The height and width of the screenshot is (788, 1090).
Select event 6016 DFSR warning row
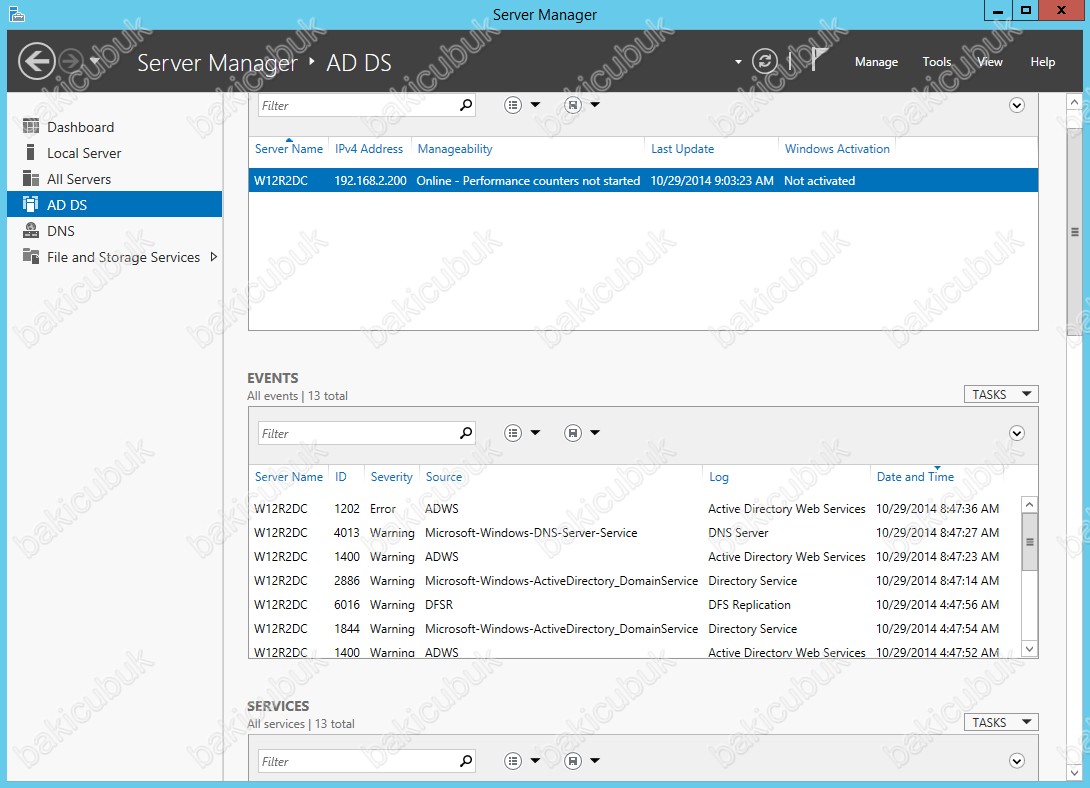(x=634, y=605)
